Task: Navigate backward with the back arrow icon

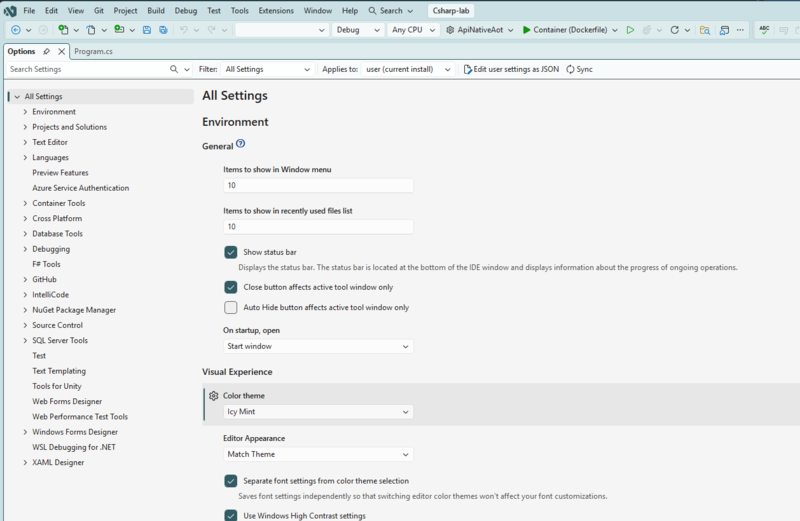Action: pos(16,30)
